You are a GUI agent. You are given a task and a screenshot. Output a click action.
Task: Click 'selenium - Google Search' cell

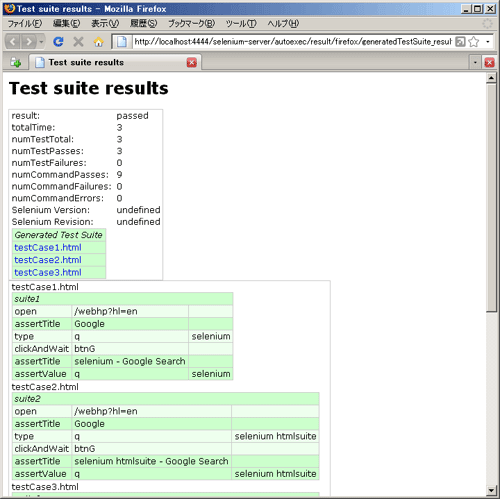pyautogui.click(x=130, y=361)
